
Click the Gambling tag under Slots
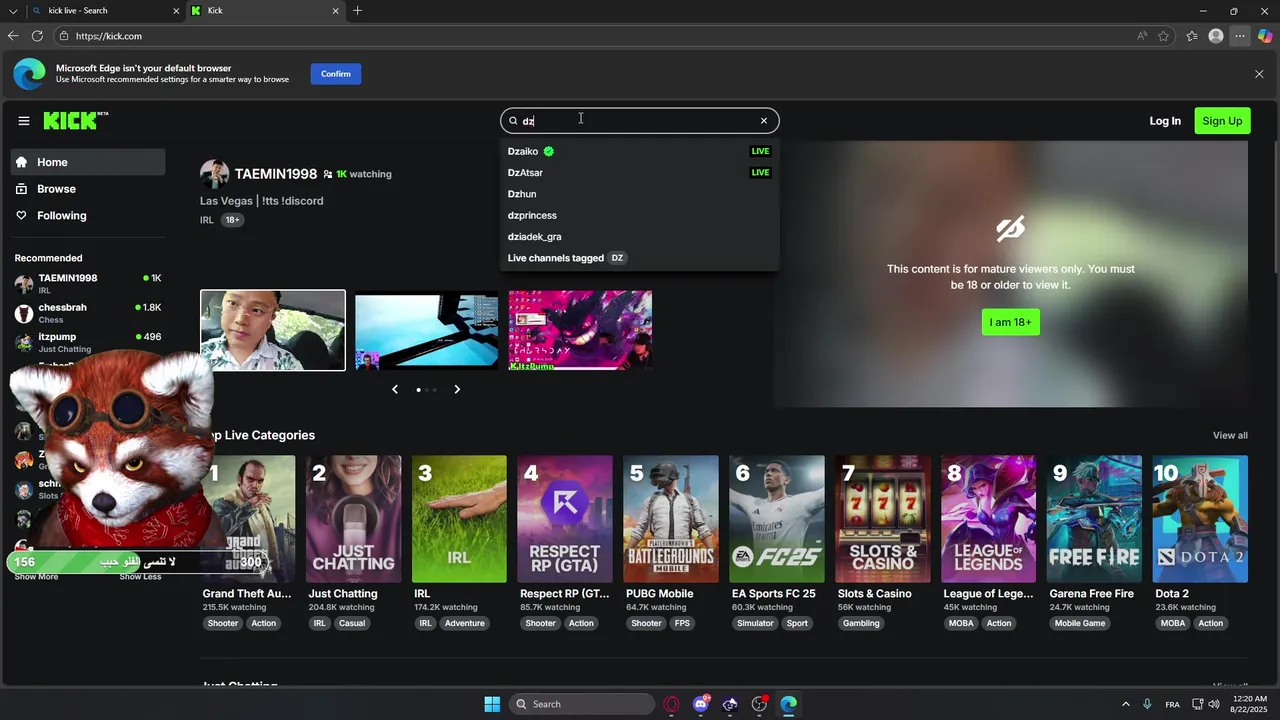click(x=861, y=623)
